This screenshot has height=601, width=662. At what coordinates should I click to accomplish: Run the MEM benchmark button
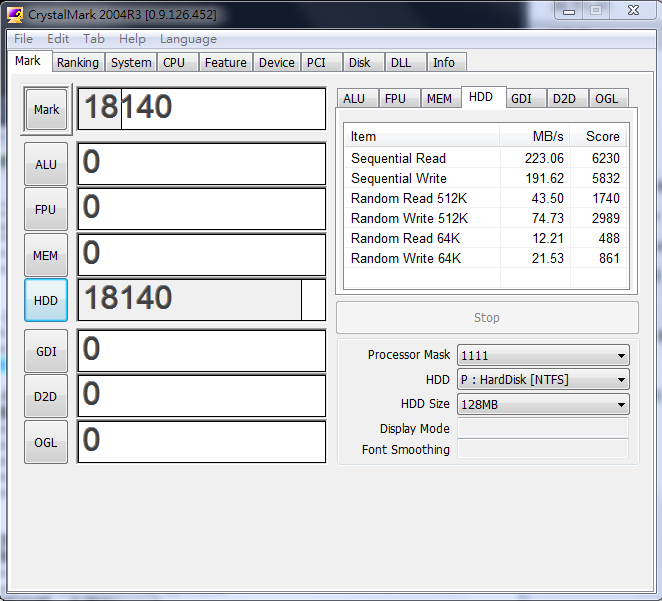[46, 255]
